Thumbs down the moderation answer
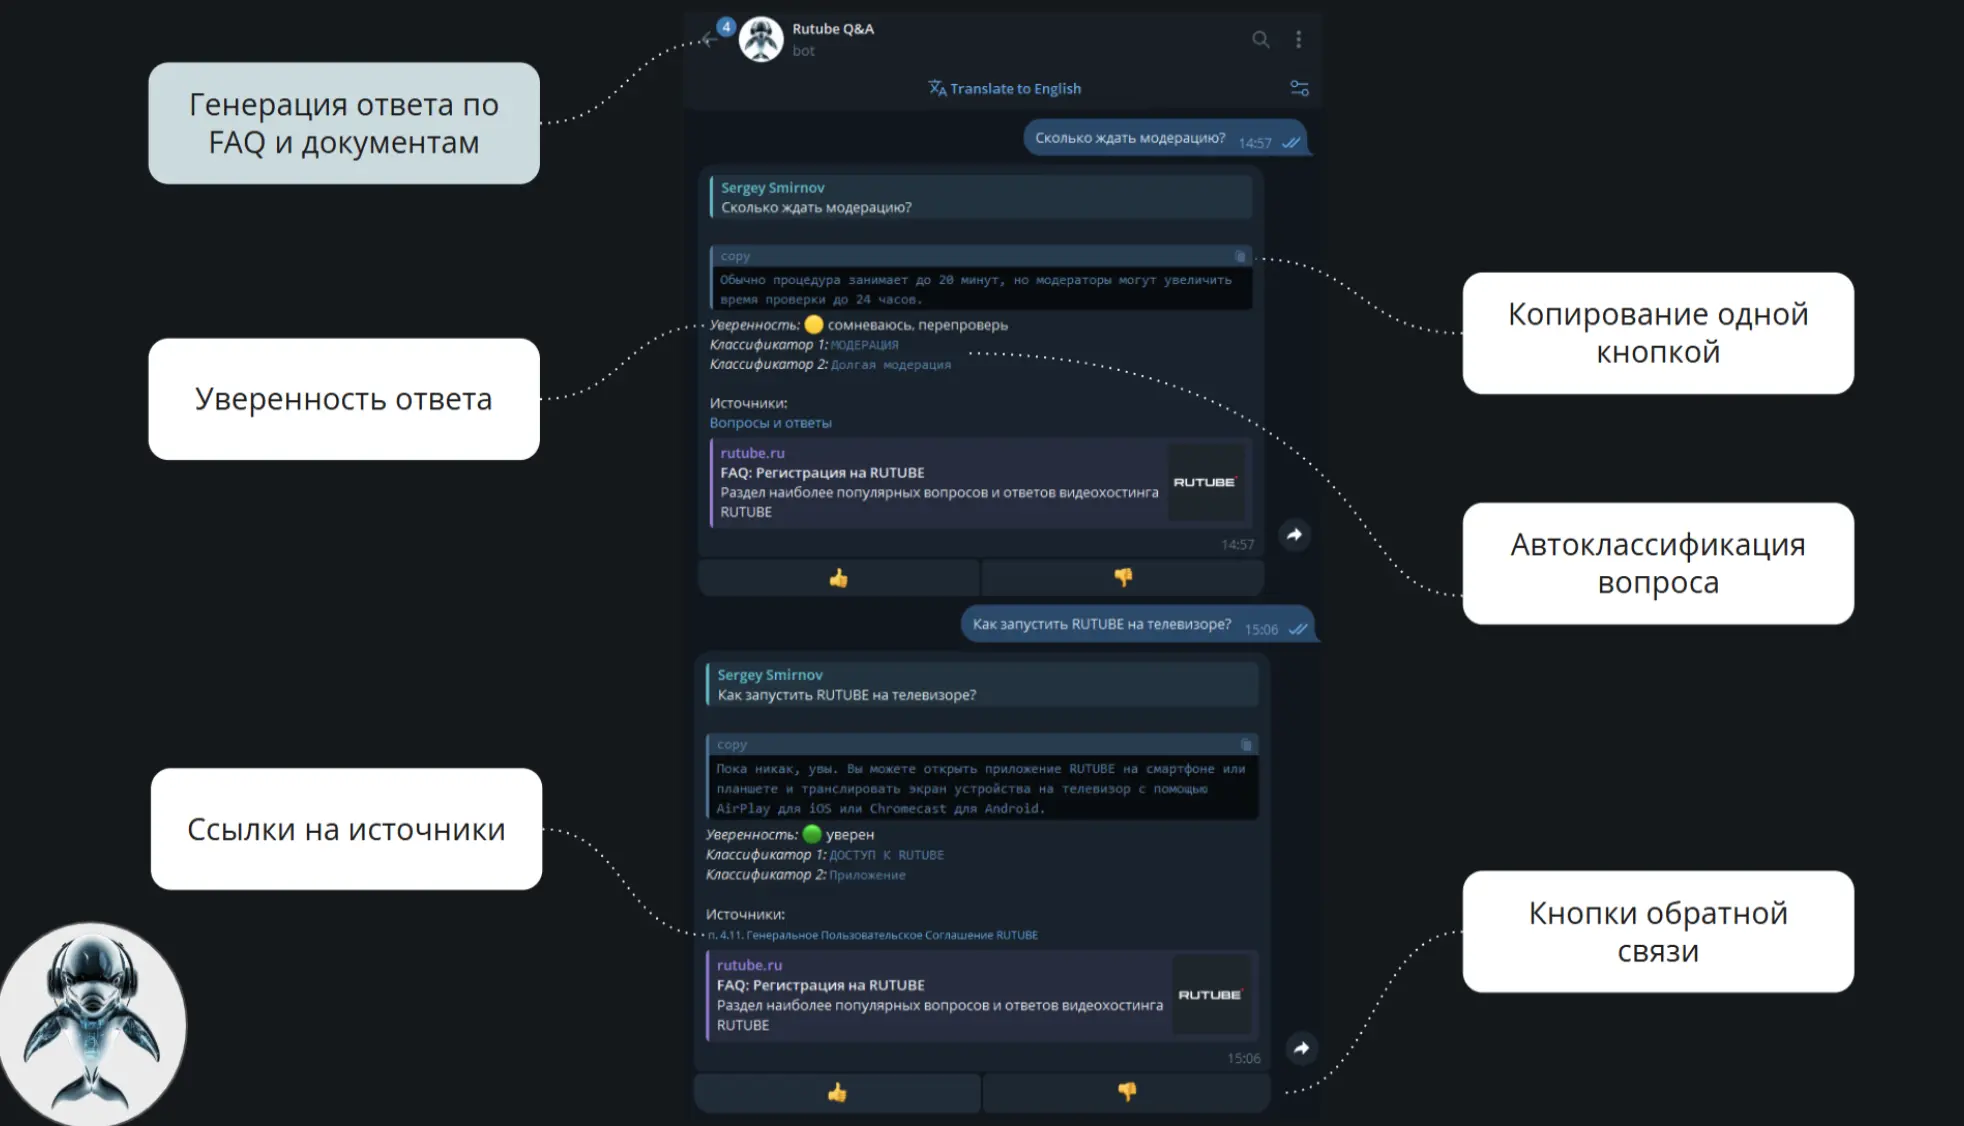This screenshot has height=1126, width=1964. click(x=1123, y=578)
